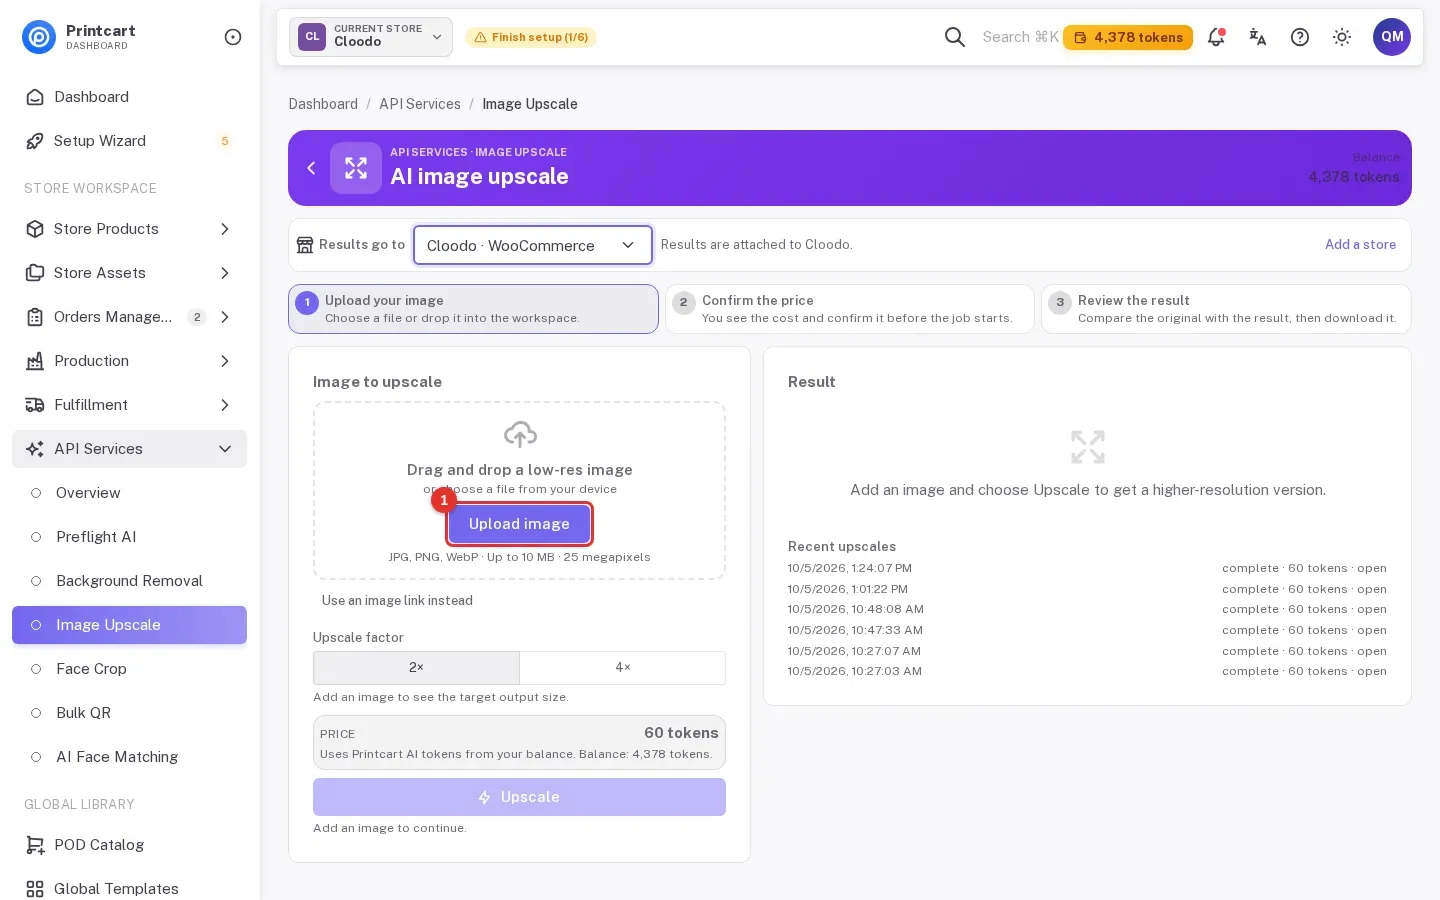Select Image Upscale sidebar item

tap(129, 625)
